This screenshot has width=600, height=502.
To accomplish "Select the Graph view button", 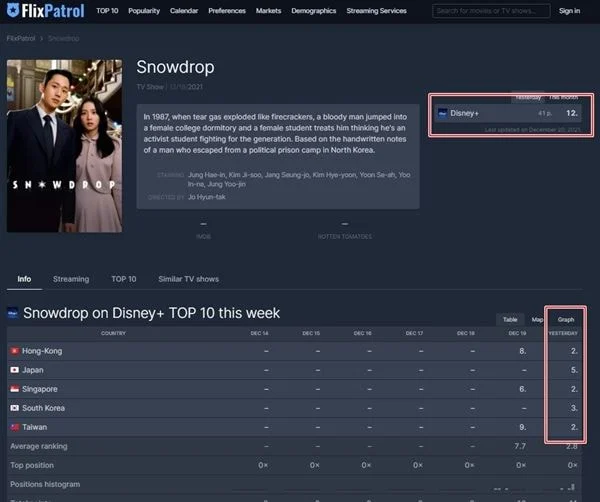I will tap(566, 319).
